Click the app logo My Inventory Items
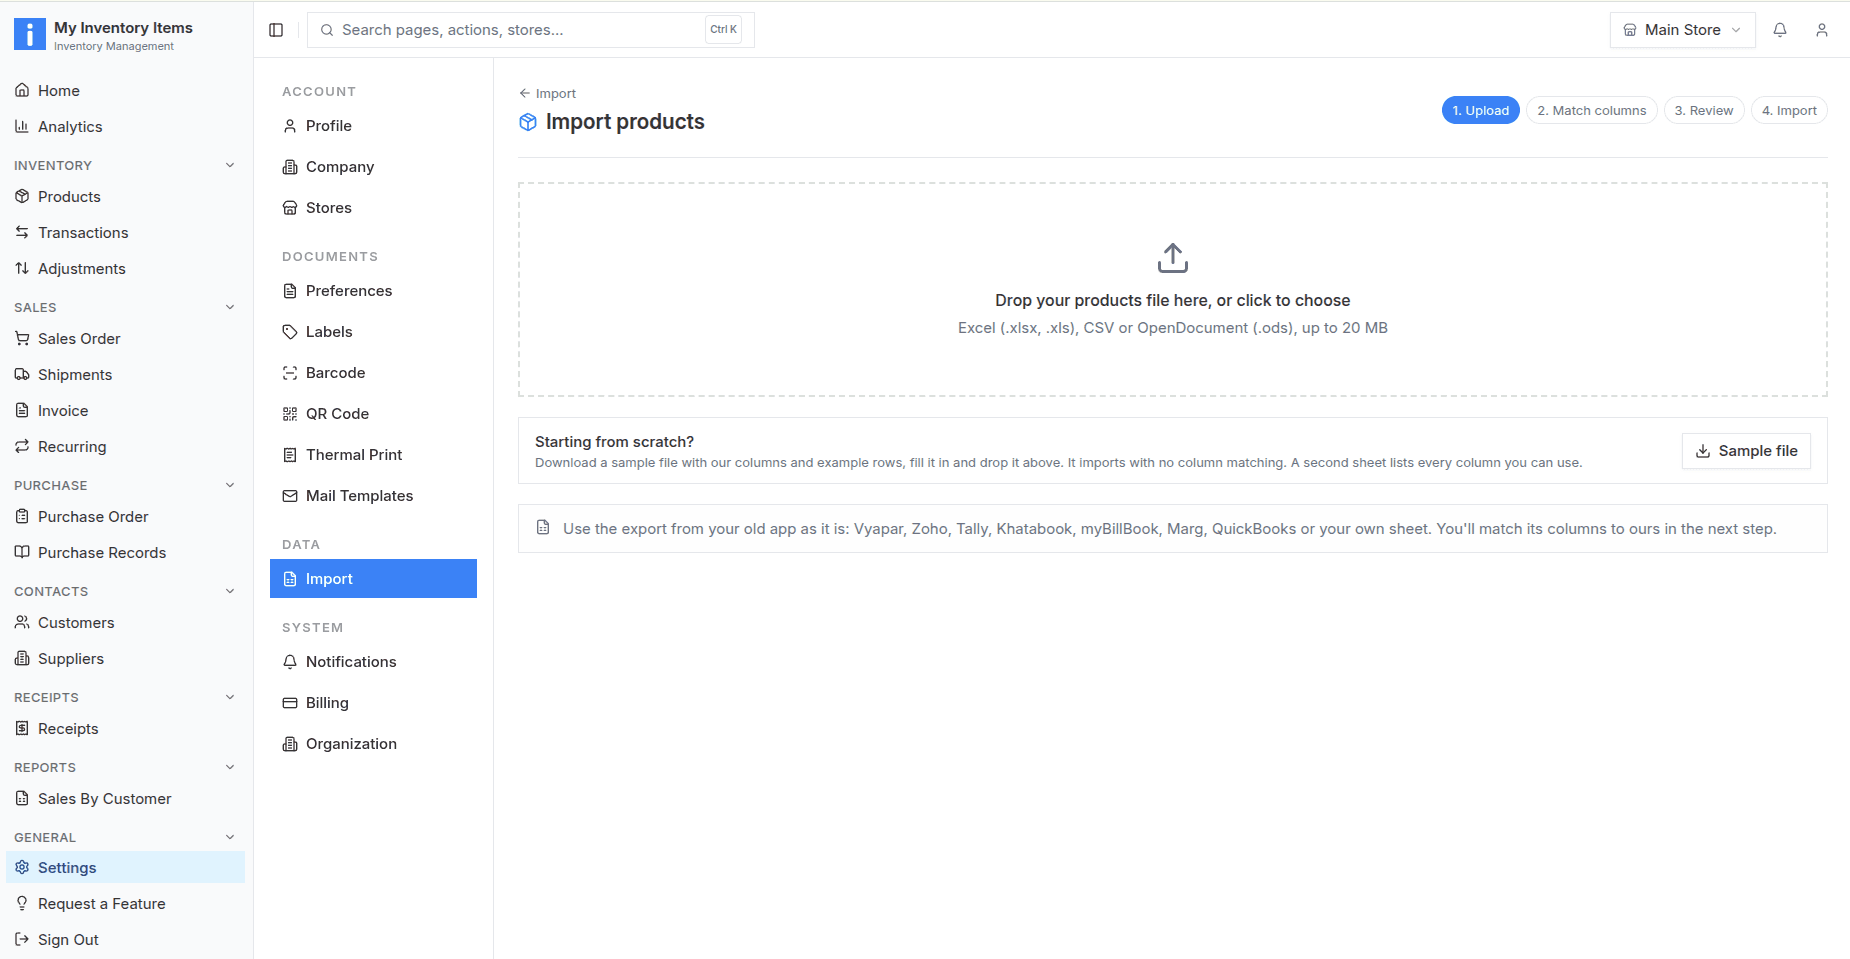Screen dimensions: 1850x959 point(30,34)
